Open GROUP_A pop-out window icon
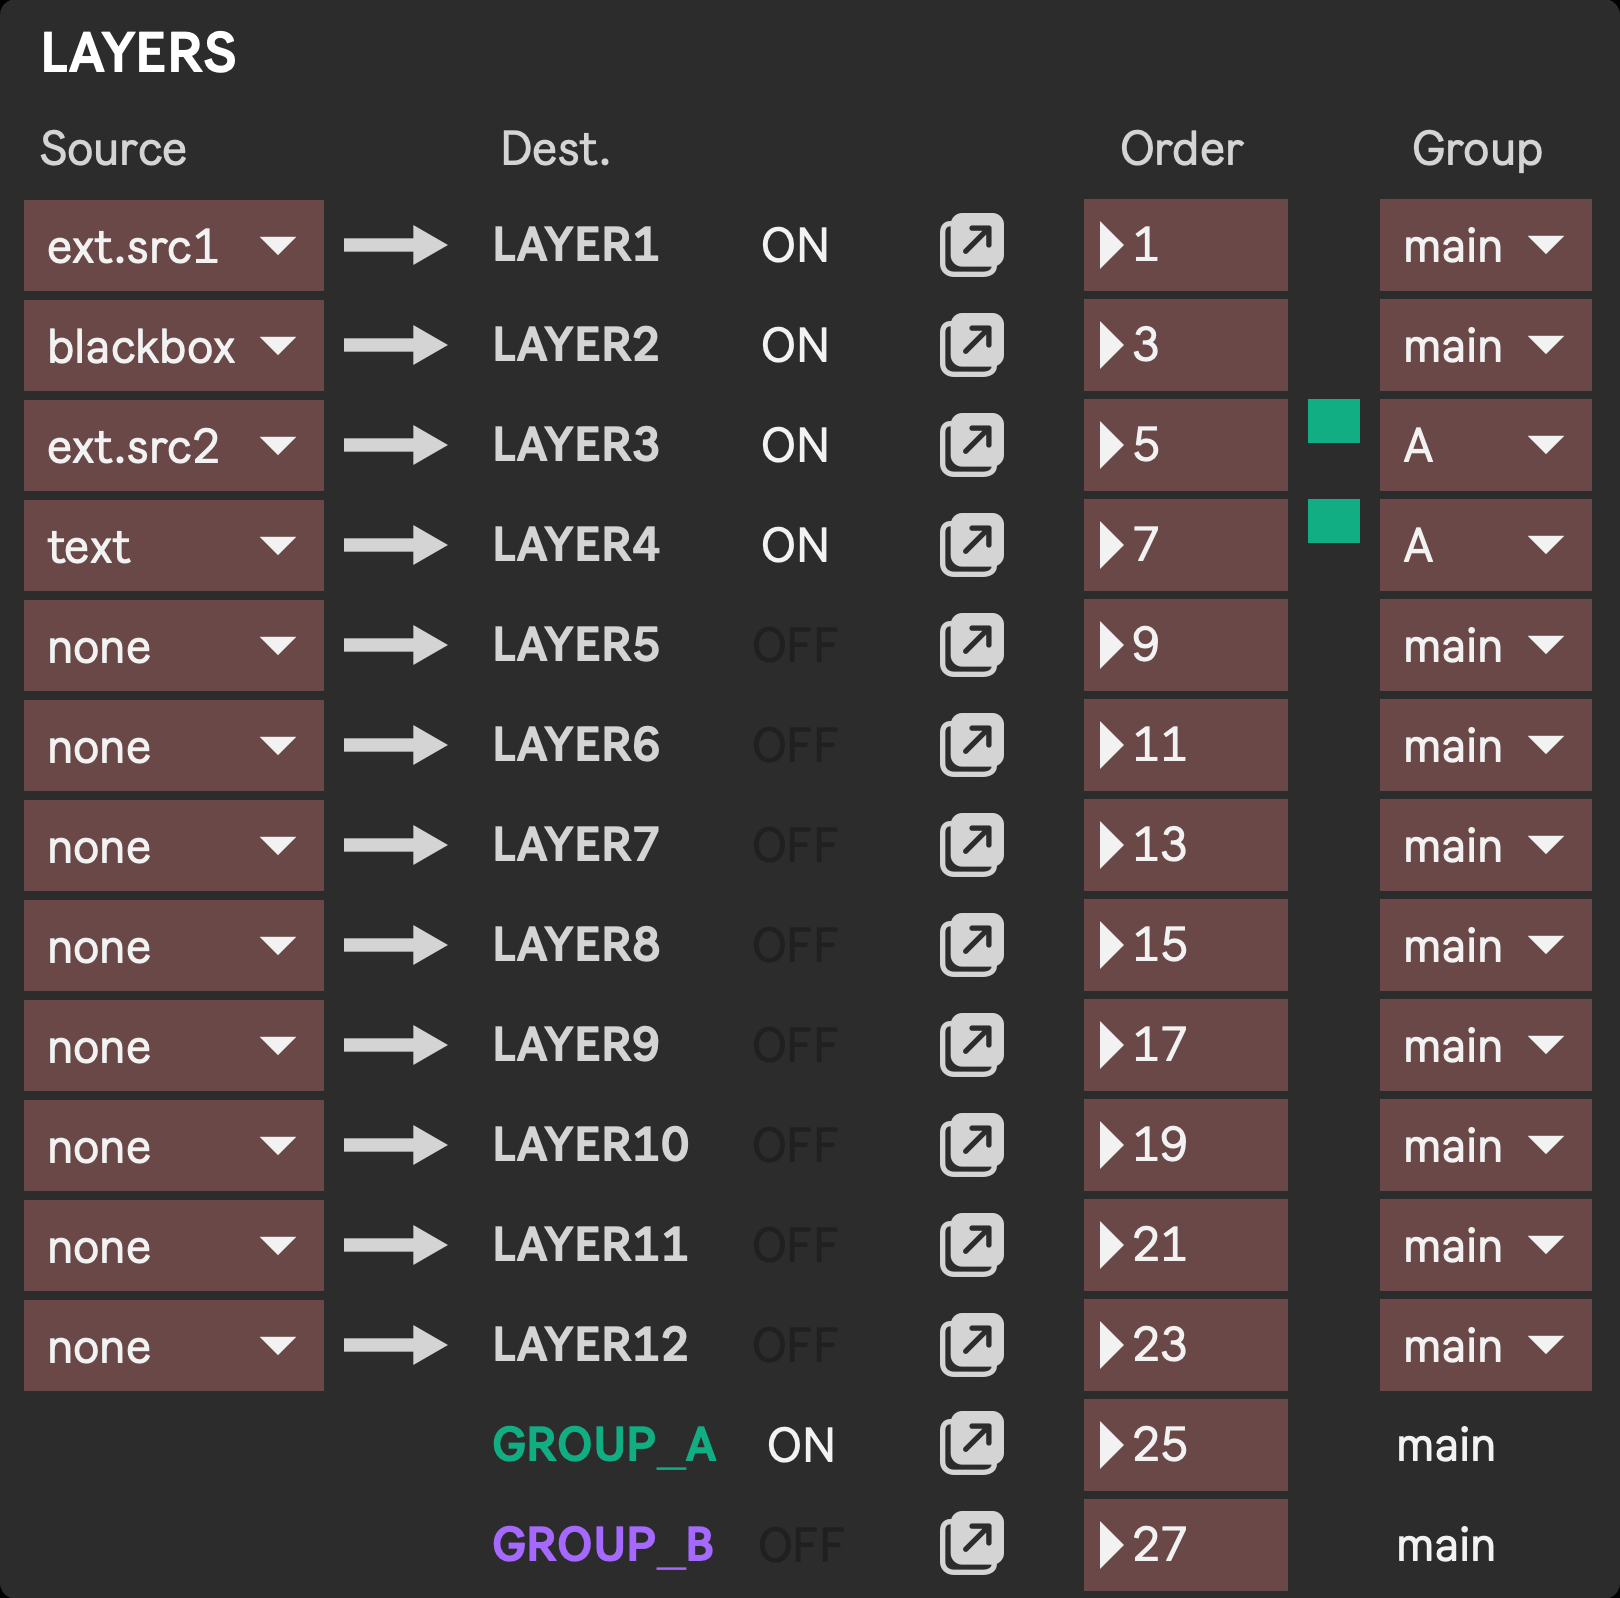Viewport: 1620px width, 1598px height. [x=971, y=1443]
